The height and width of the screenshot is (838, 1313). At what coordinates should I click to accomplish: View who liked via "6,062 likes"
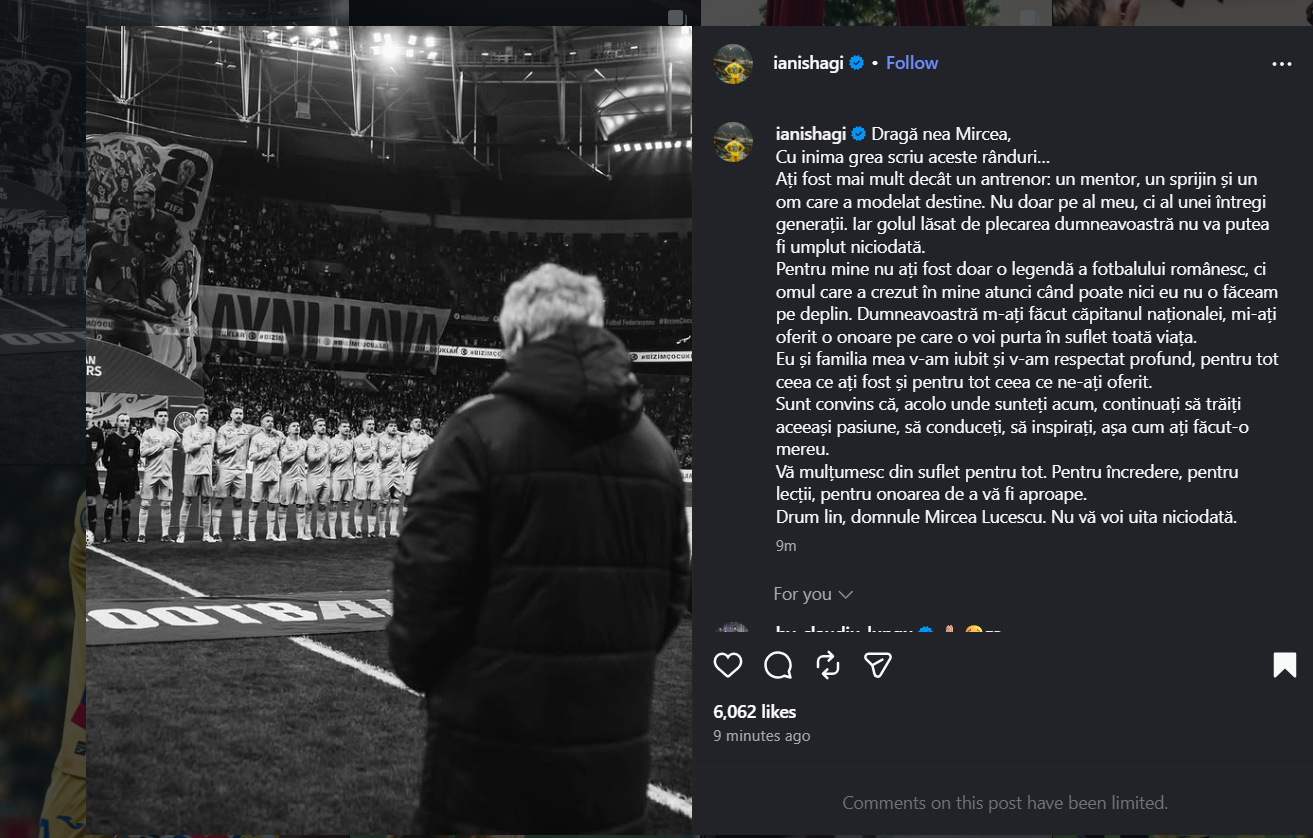[x=755, y=712]
